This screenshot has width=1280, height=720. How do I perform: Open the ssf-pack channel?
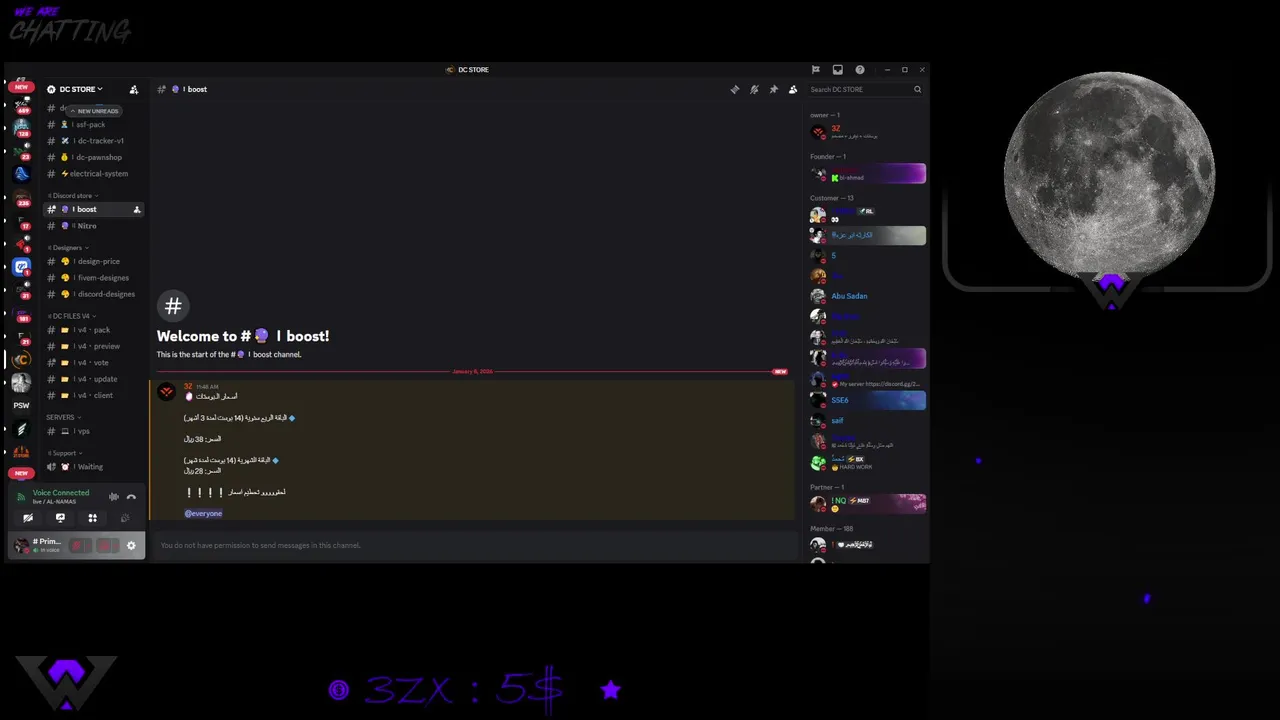tap(95, 125)
